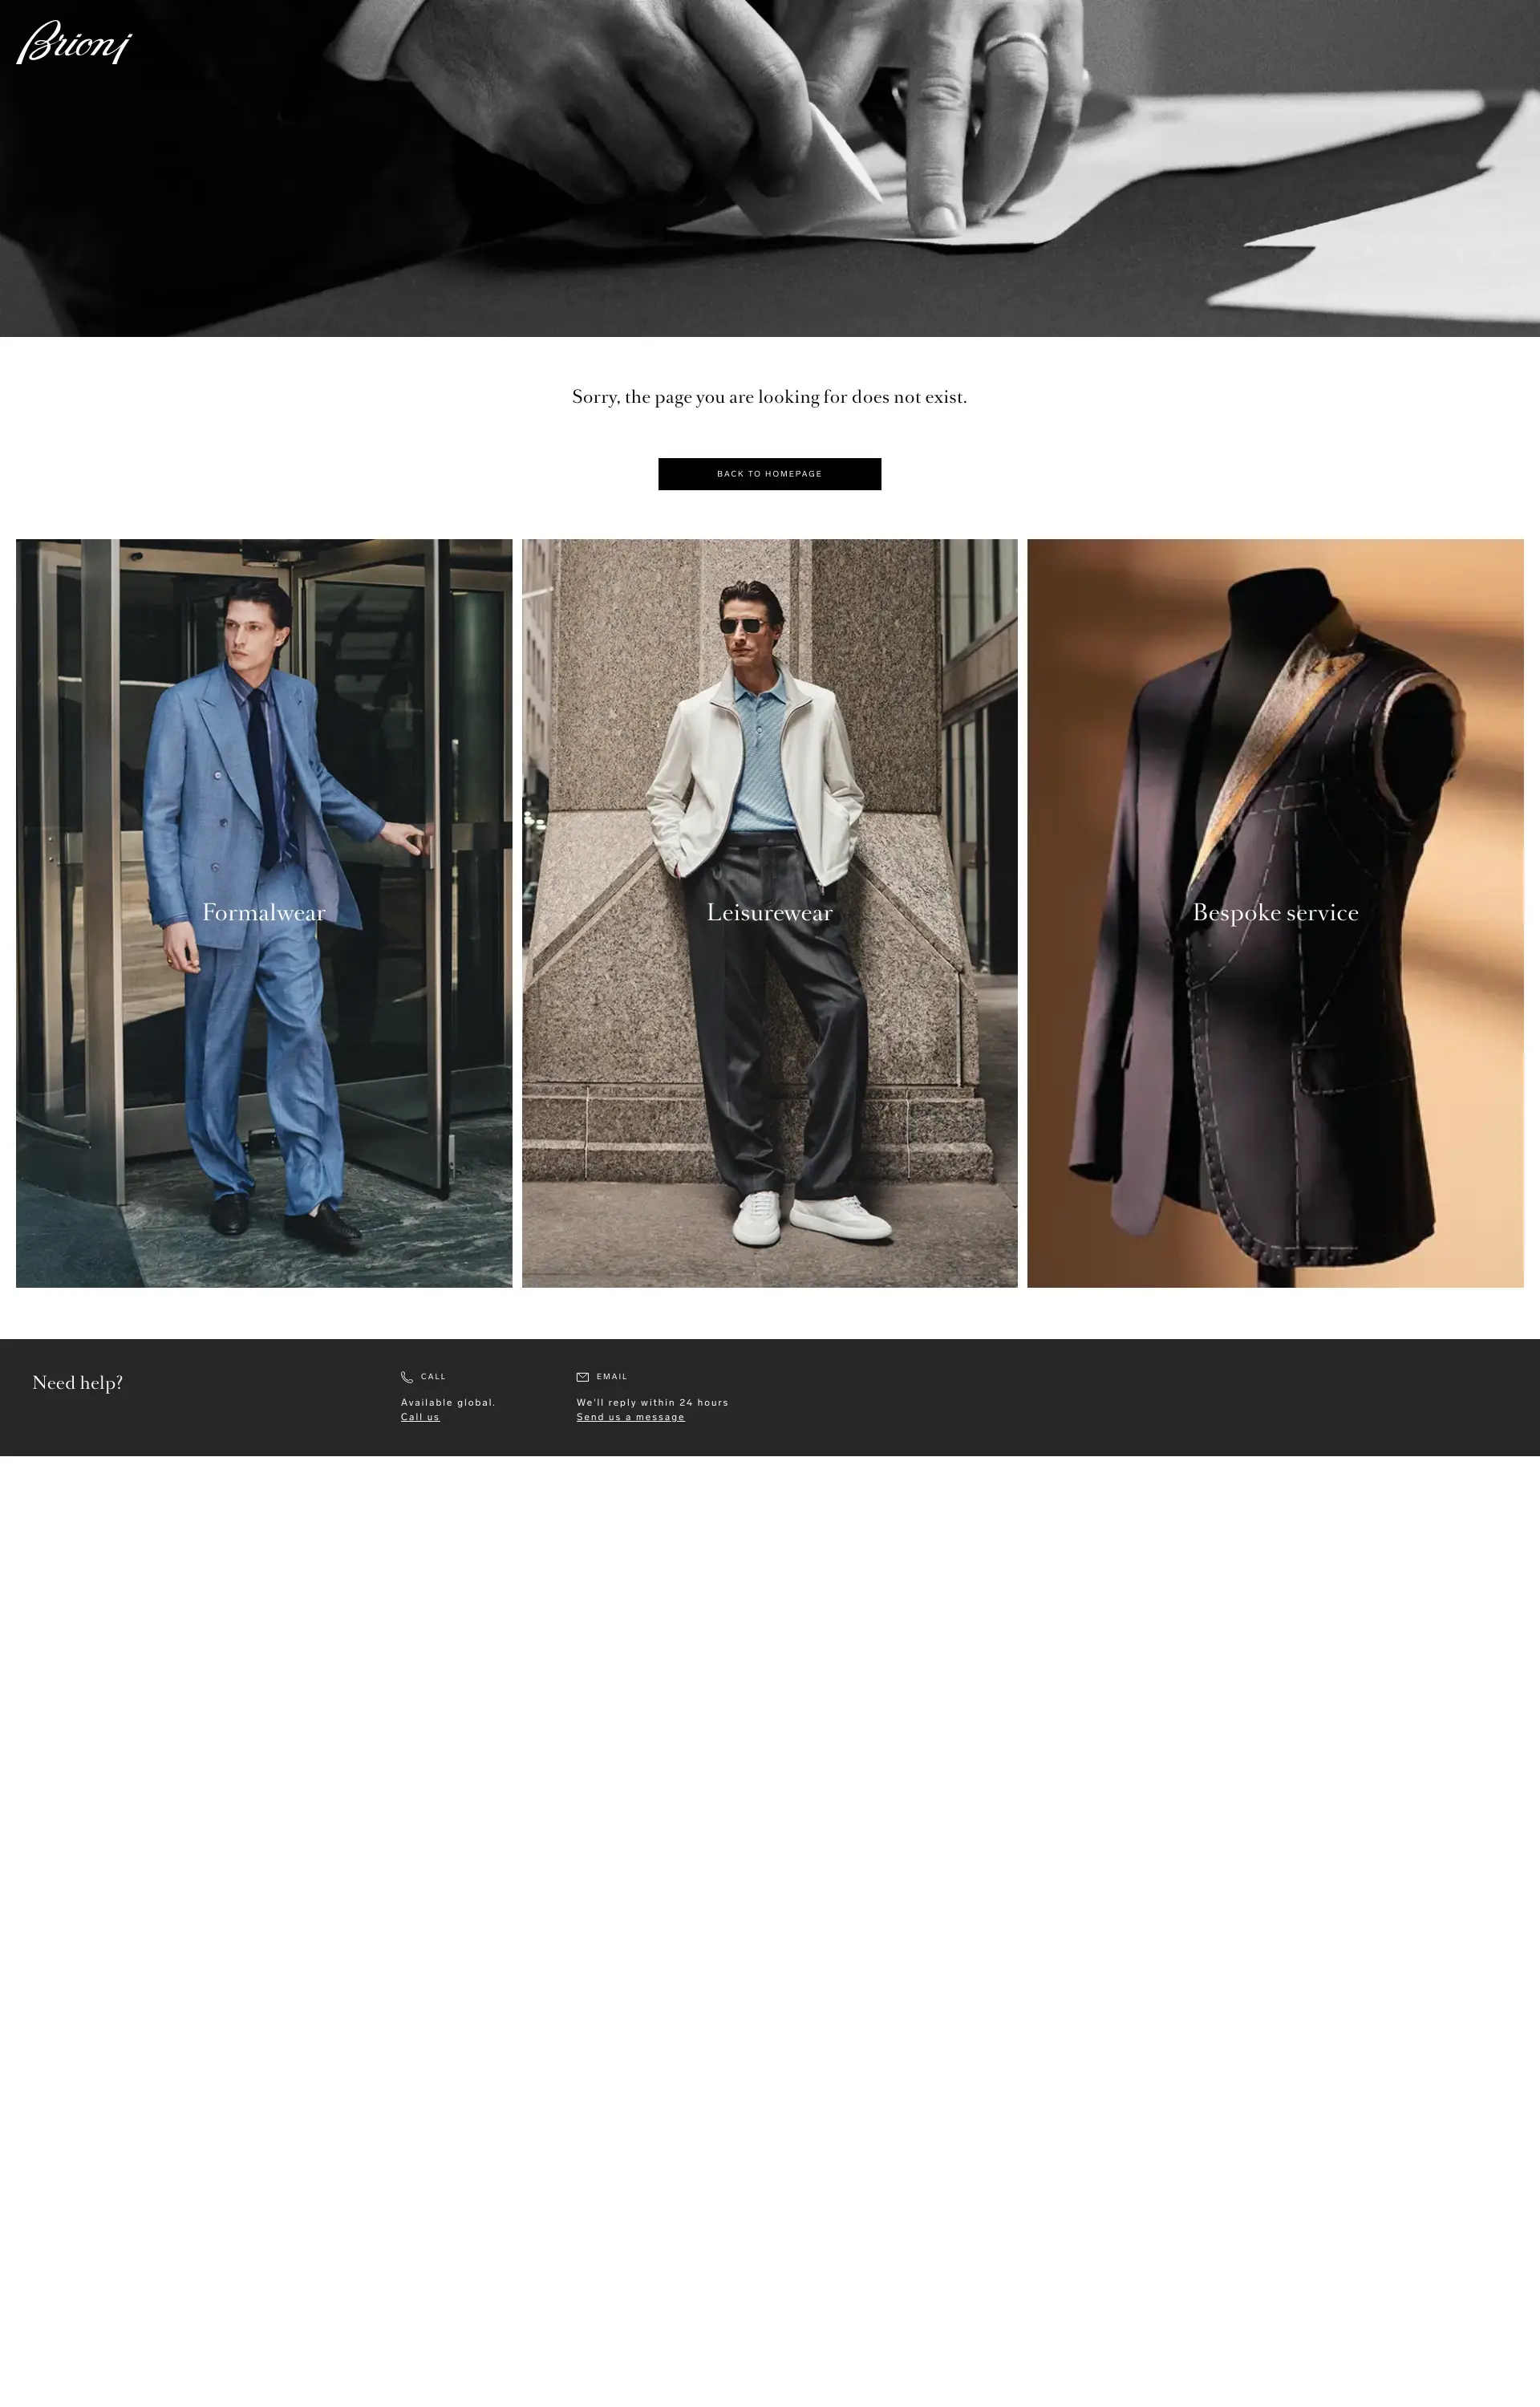This screenshot has height=2407, width=1540.
Task: Click the EMAIL label in footer
Action: click(612, 1377)
